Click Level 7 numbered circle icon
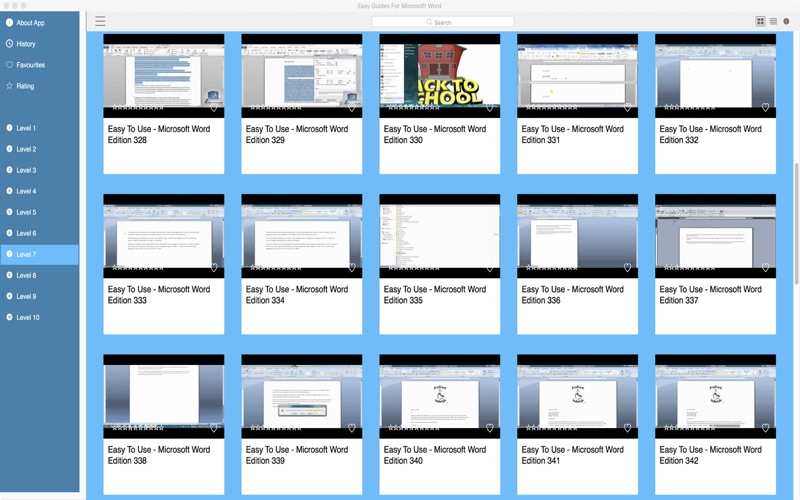Image resolution: width=800 pixels, height=500 pixels. [x=9, y=254]
